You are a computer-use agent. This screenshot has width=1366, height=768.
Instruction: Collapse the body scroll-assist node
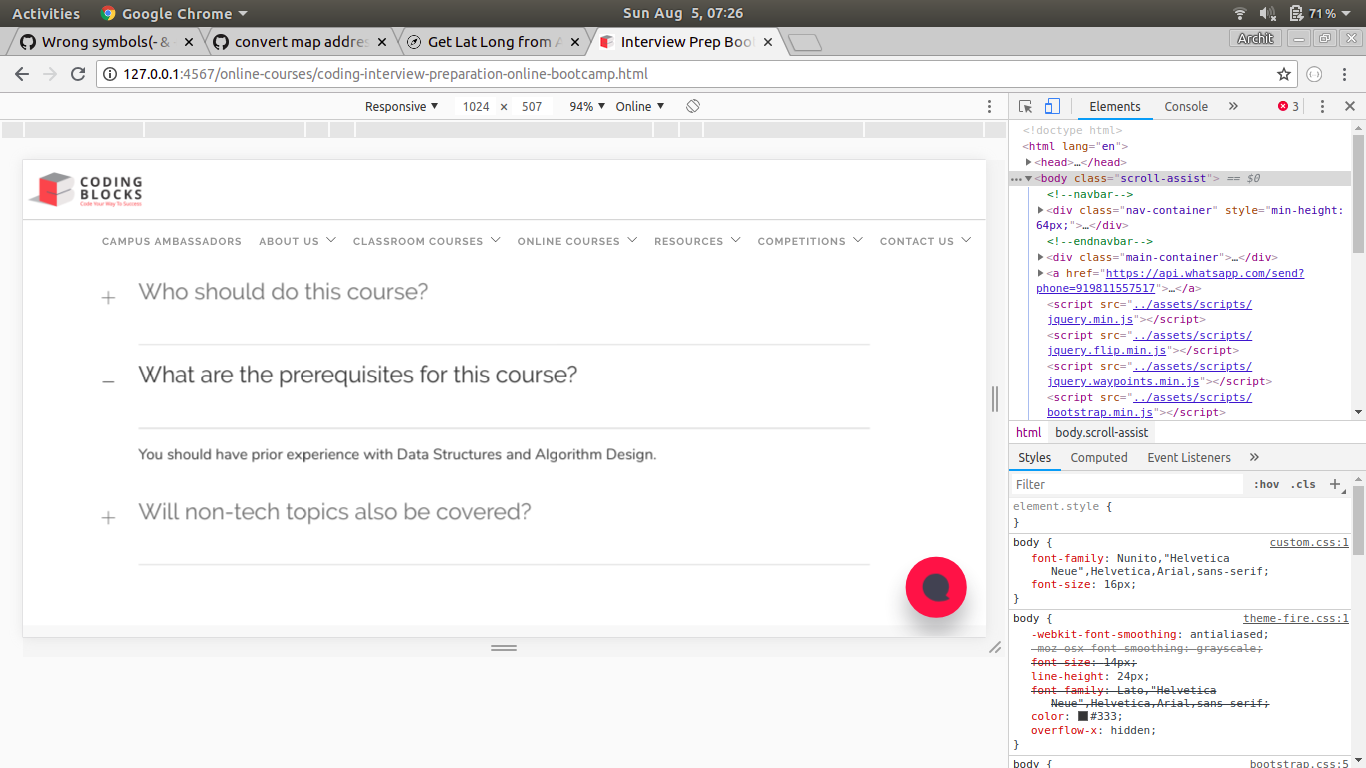pyautogui.click(x=1028, y=178)
